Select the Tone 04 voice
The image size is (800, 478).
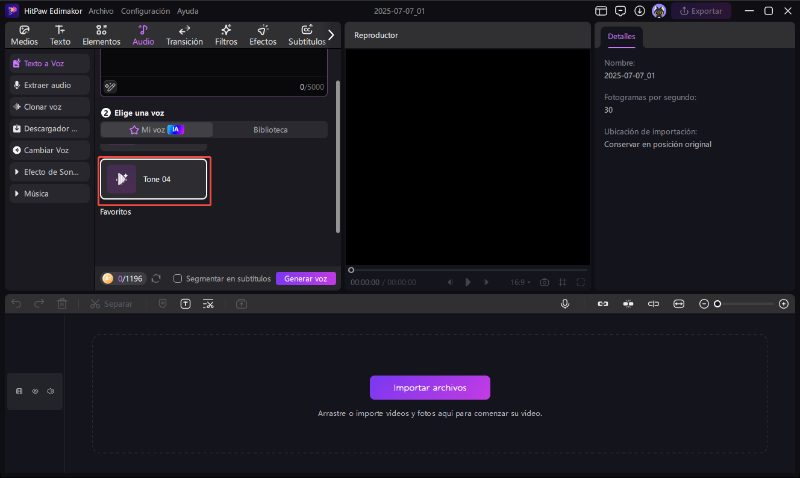(154, 179)
